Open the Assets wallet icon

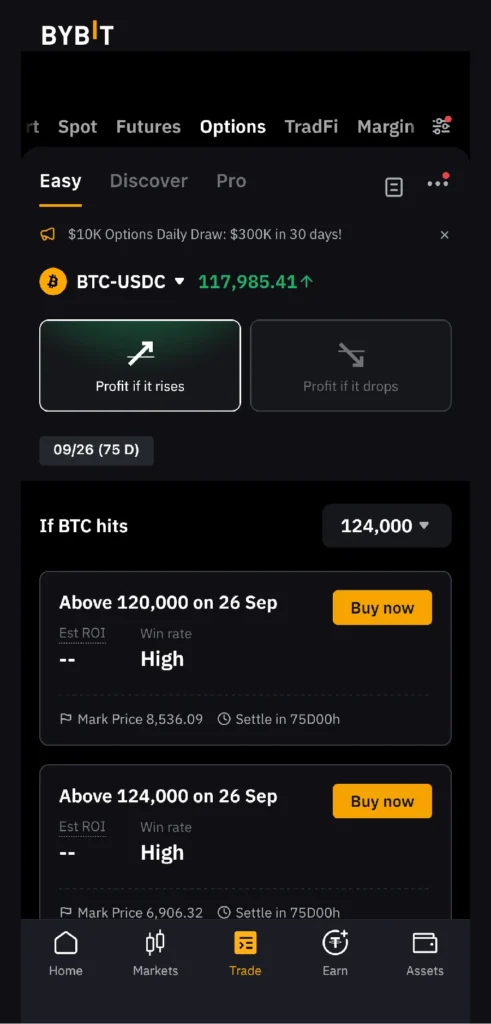coord(425,942)
